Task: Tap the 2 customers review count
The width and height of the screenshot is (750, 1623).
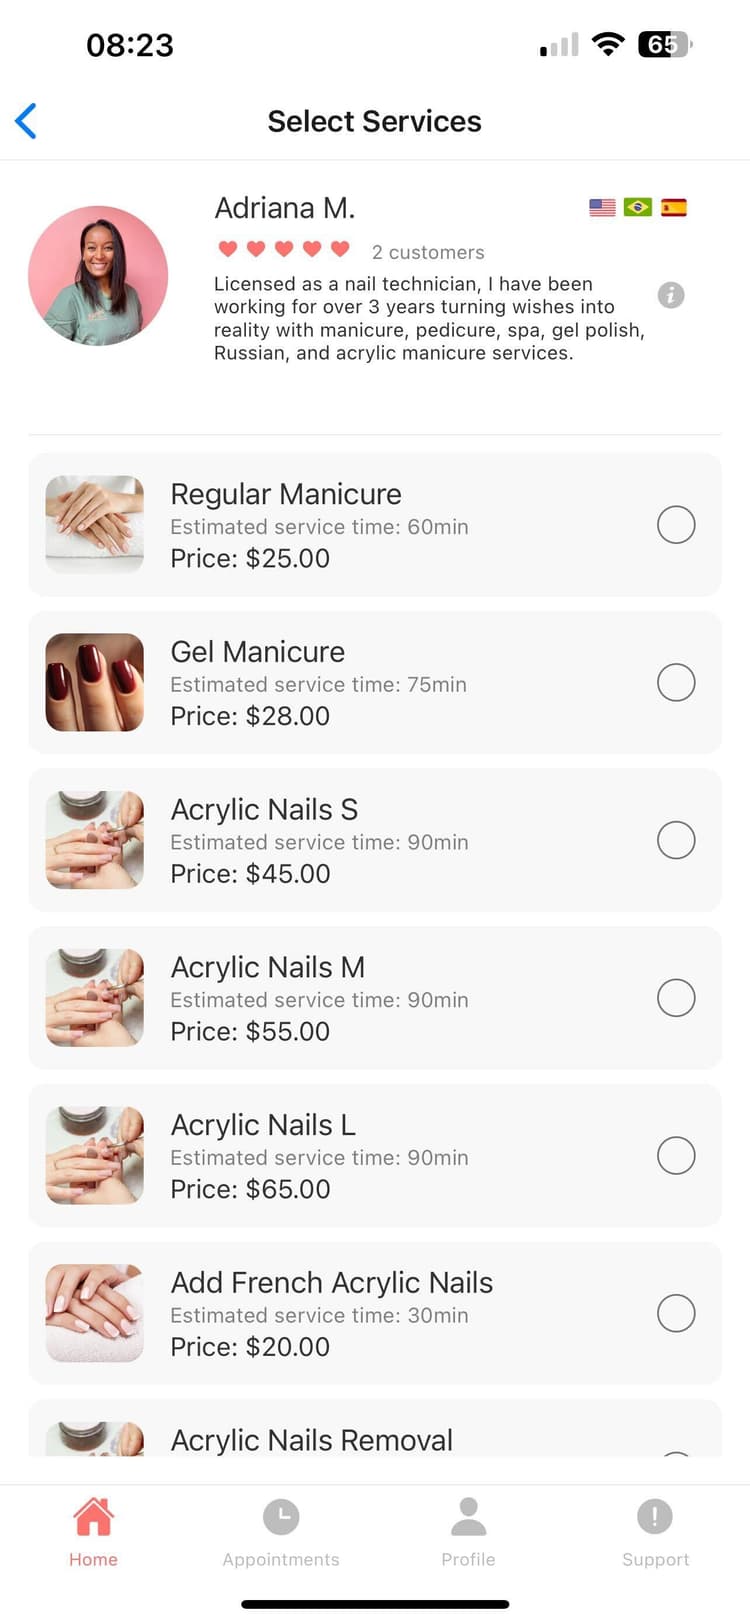Action: click(x=428, y=252)
